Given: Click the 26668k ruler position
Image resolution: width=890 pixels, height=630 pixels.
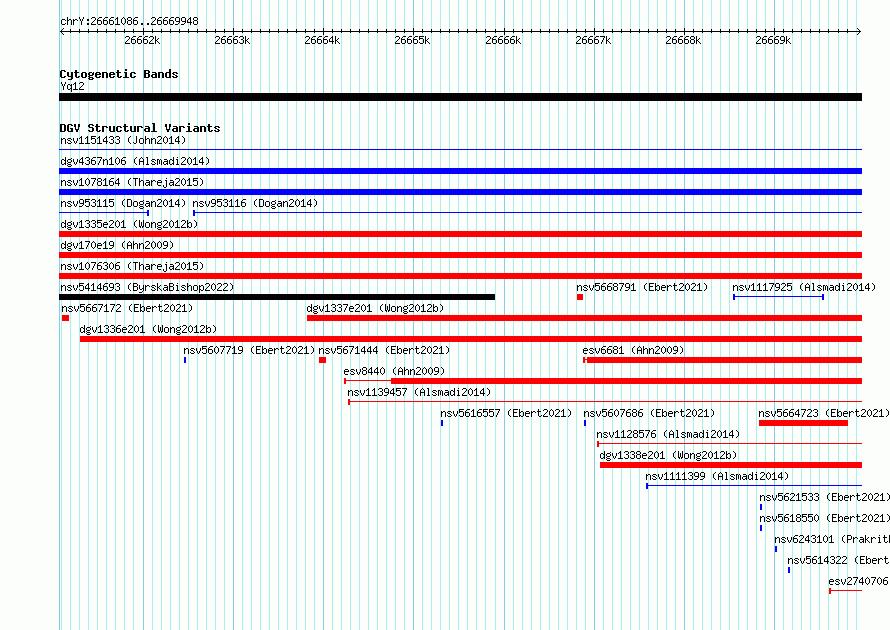Looking at the screenshot, I should pyautogui.click(x=683, y=40).
